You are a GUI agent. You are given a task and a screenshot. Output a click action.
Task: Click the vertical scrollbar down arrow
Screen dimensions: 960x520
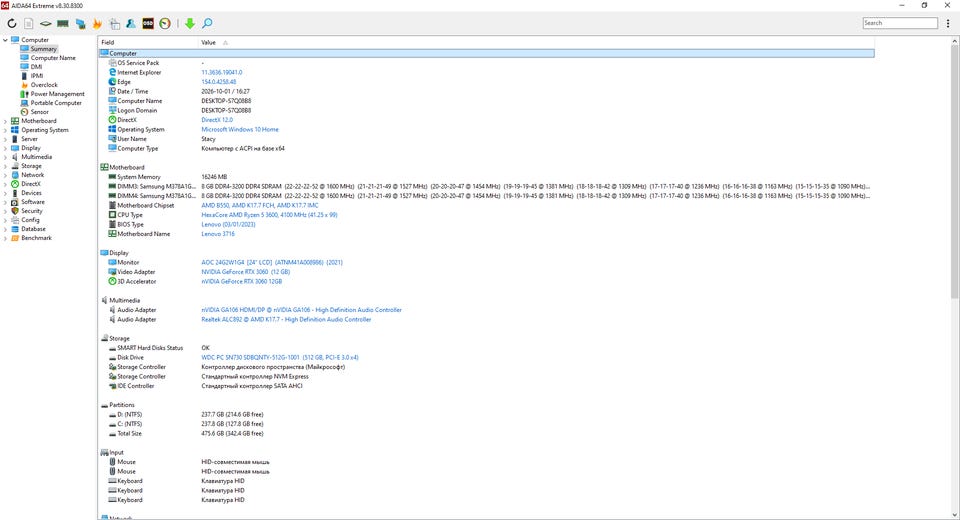tap(954, 515)
